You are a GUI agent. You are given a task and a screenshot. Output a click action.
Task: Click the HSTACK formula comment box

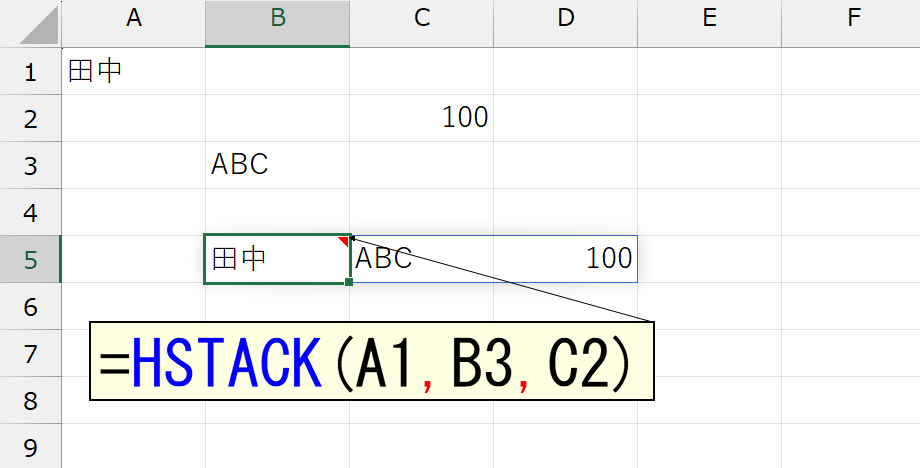pyautogui.click(x=371, y=361)
